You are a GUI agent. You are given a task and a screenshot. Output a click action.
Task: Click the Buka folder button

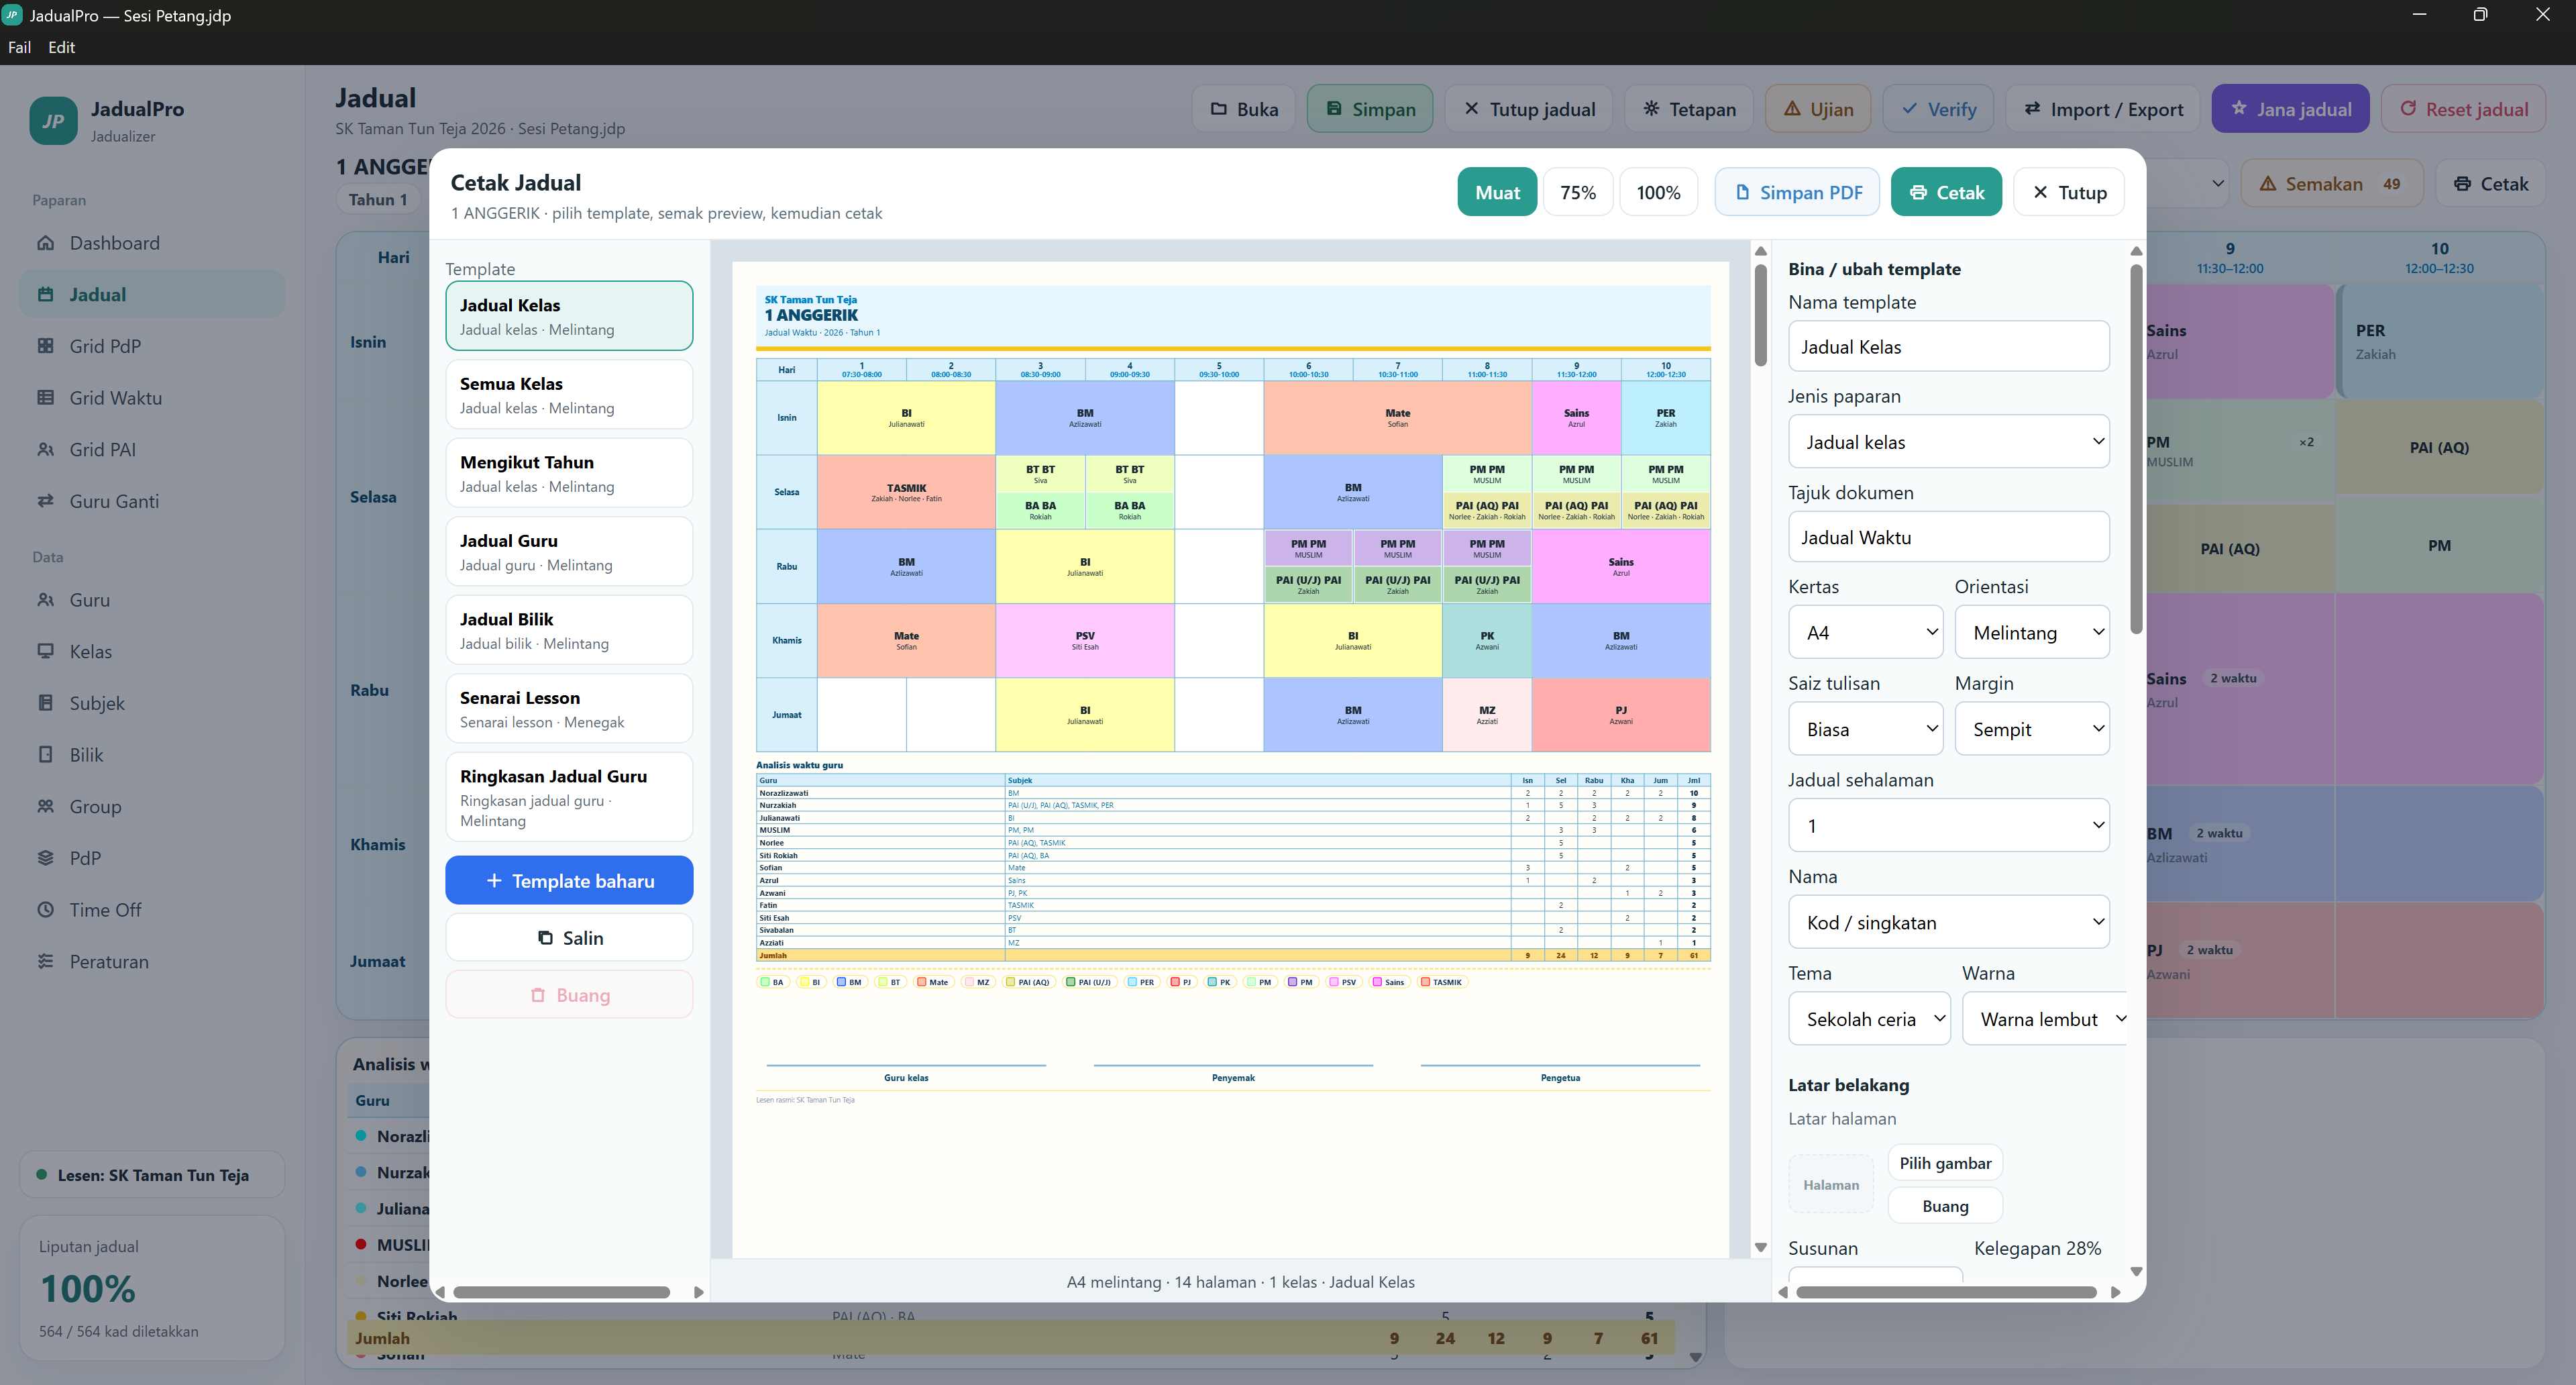click(1243, 109)
